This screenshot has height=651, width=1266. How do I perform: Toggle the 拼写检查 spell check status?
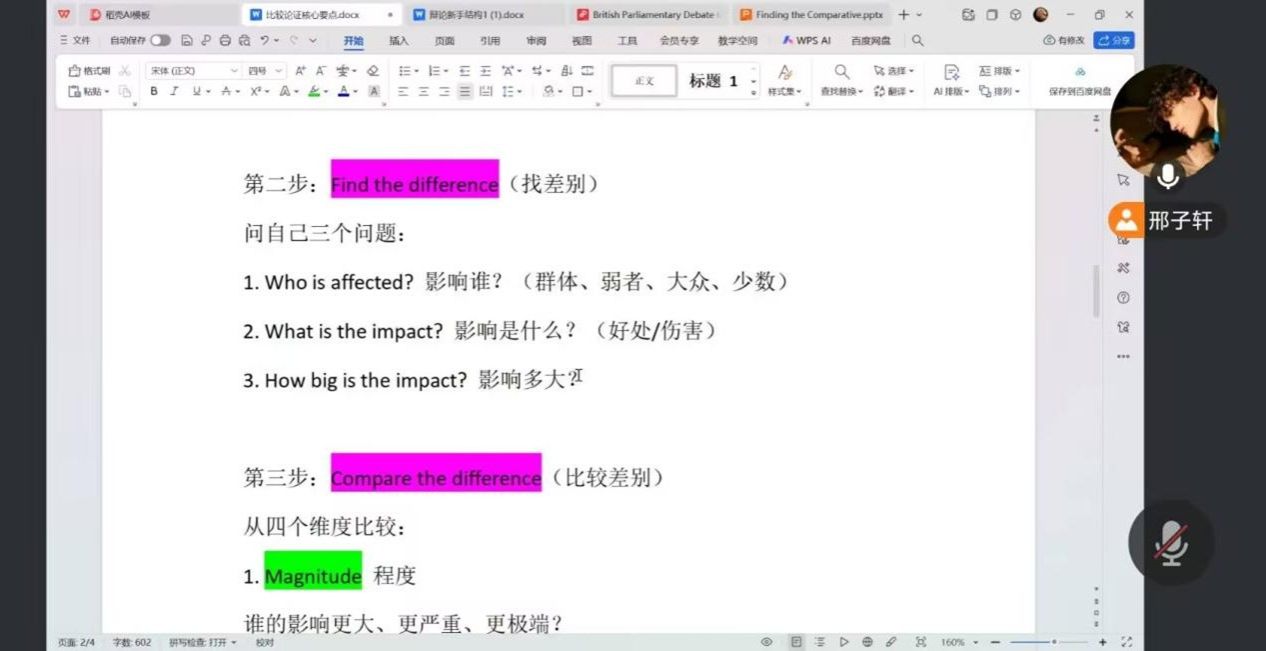tap(203, 642)
